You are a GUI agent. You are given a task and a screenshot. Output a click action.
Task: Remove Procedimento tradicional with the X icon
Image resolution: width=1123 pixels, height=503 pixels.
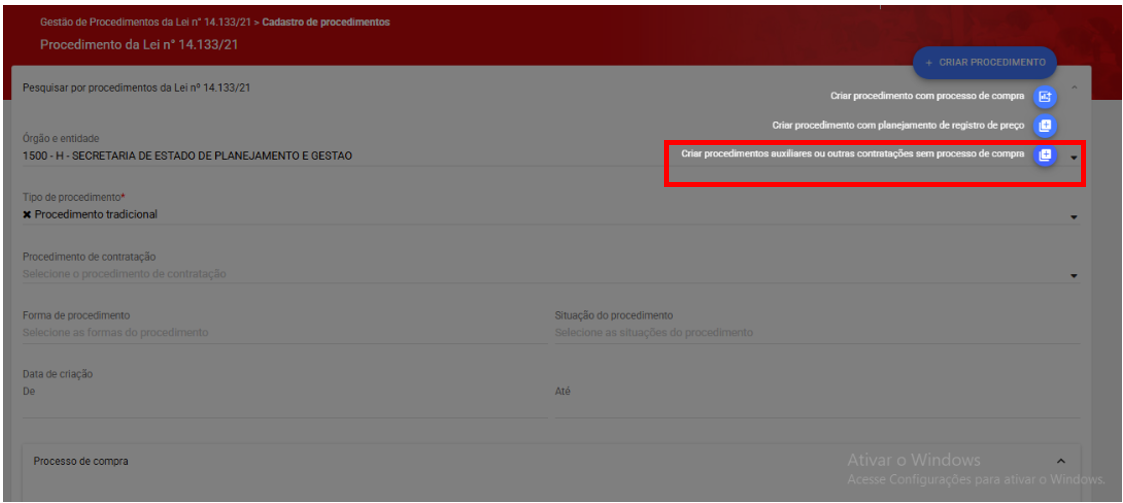(x=27, y=215)
